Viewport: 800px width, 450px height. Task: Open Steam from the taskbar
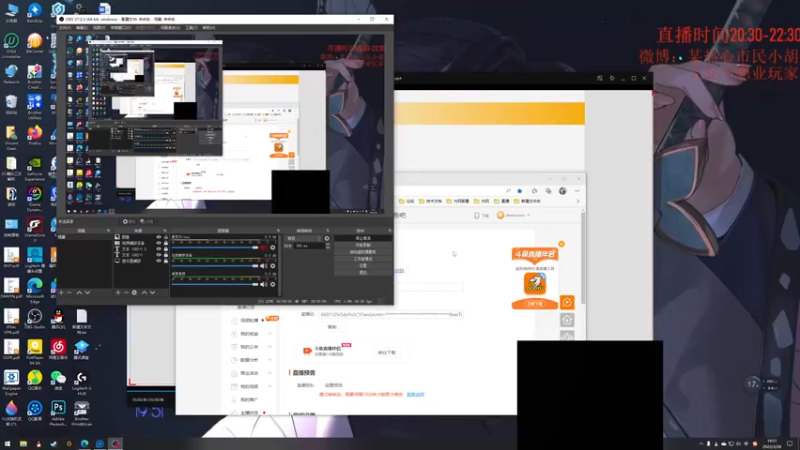pos(54,444)
